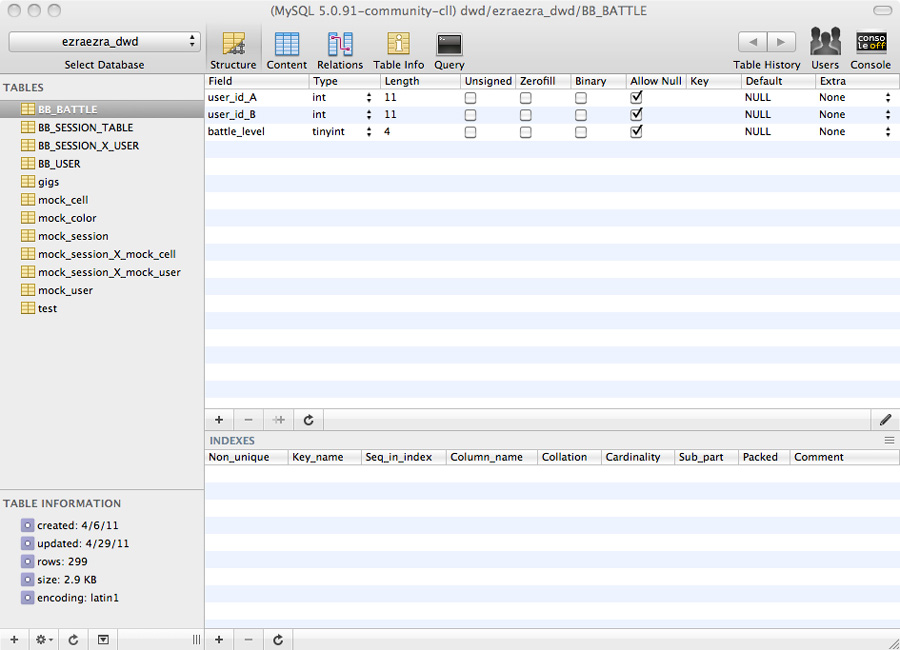Refresh the fields list
The width and height of the screenshot is (900, 650).
click(309, 420)
